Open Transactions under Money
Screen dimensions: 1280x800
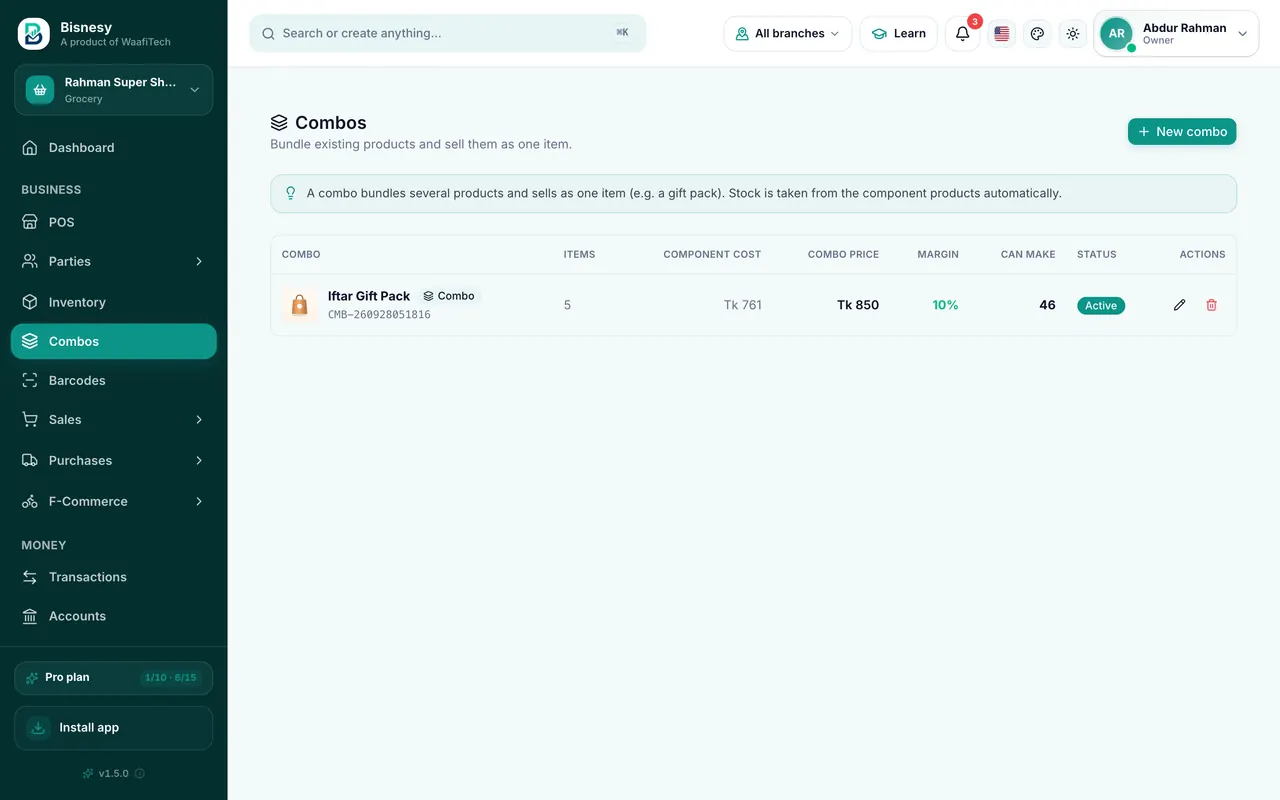coord(114,577)
